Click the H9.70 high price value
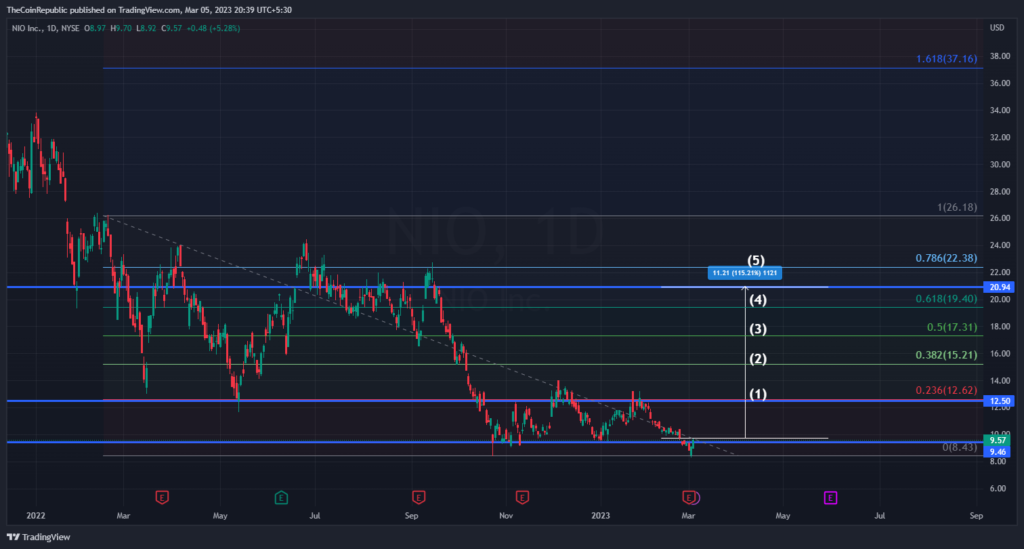Viewport: 1024px width, 549px height. [121, 29]
